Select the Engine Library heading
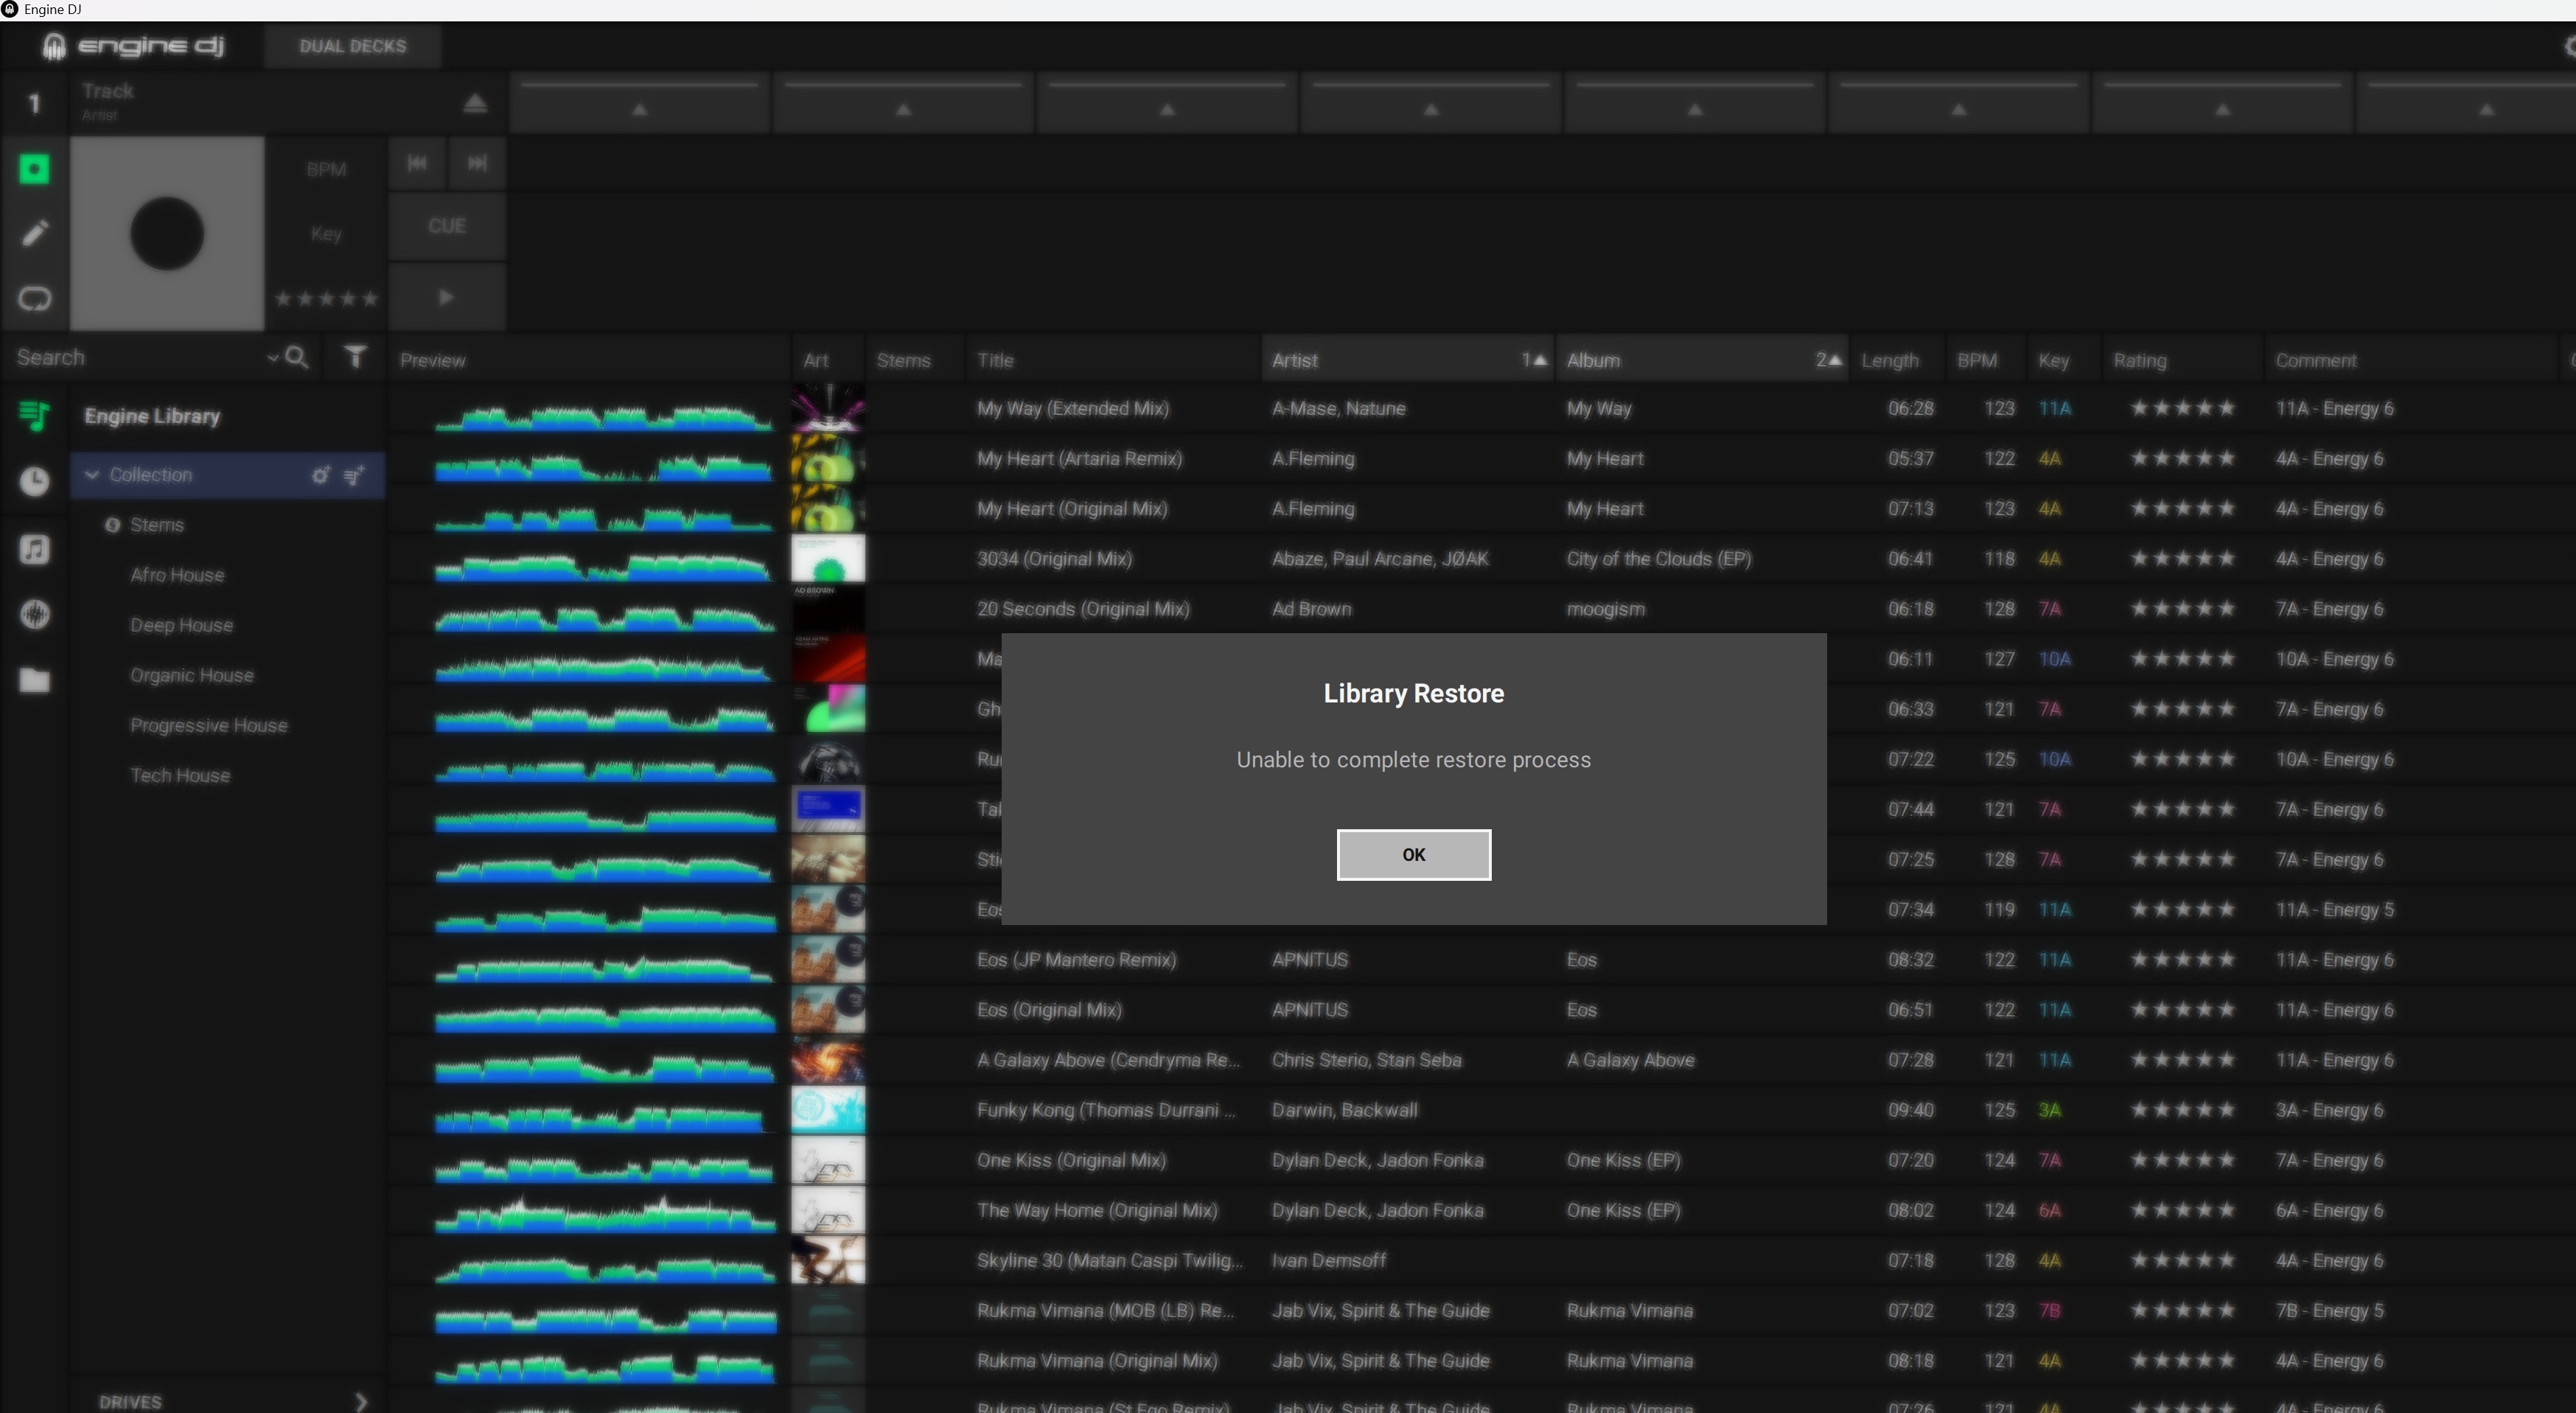The height and width of the screenshot is (1413, 2576). point(152,416)
